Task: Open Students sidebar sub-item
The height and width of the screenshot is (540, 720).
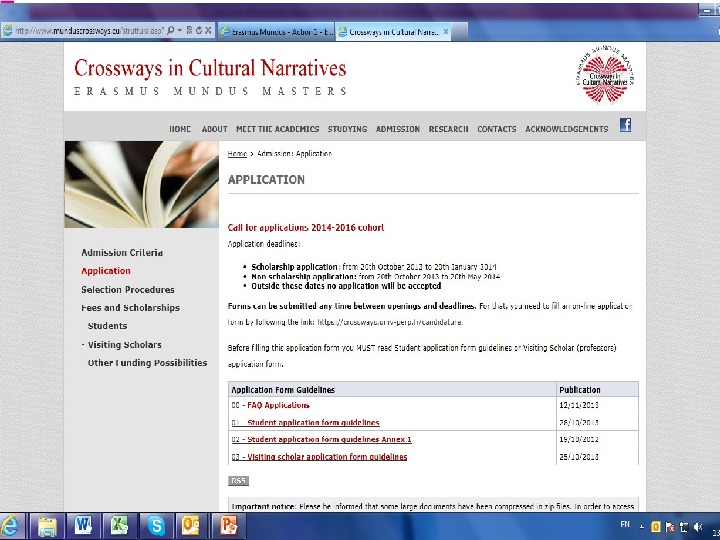Action: tap(107, 326)
